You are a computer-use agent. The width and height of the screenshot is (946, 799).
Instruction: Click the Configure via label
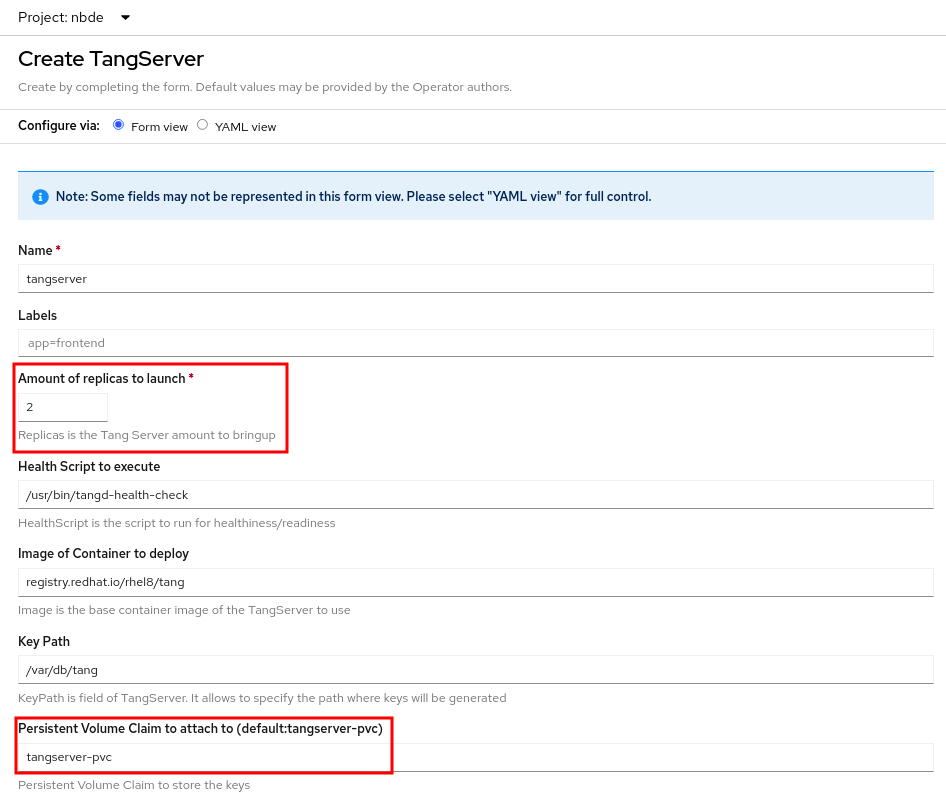[56, 126]
